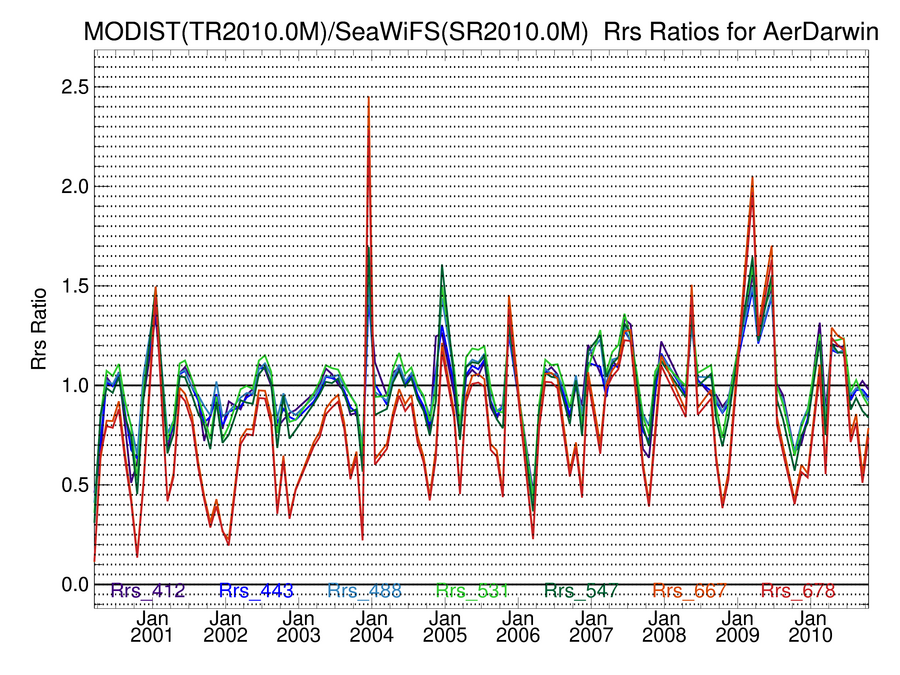The image size is (900, 675).
Task: Pick the Jan 2004 x-axis label
Action: pos(371,627)
